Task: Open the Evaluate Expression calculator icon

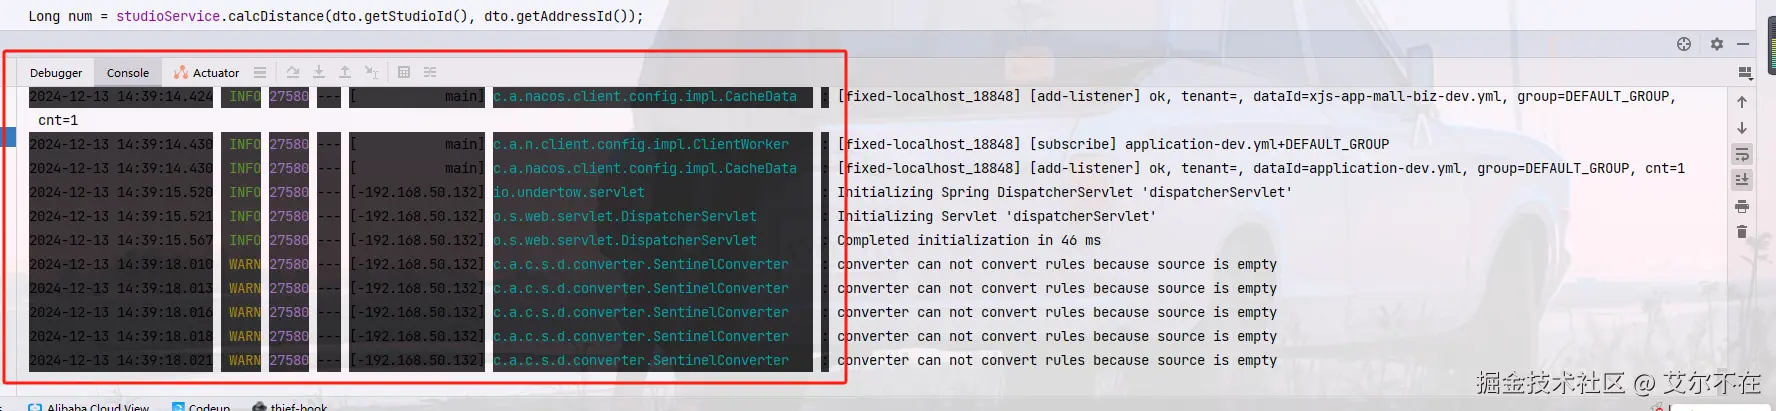Action: 404,72
